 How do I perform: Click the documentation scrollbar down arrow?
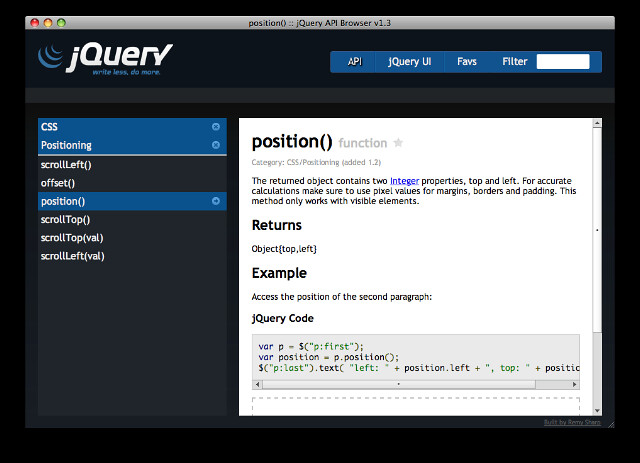tap(597, 411)
